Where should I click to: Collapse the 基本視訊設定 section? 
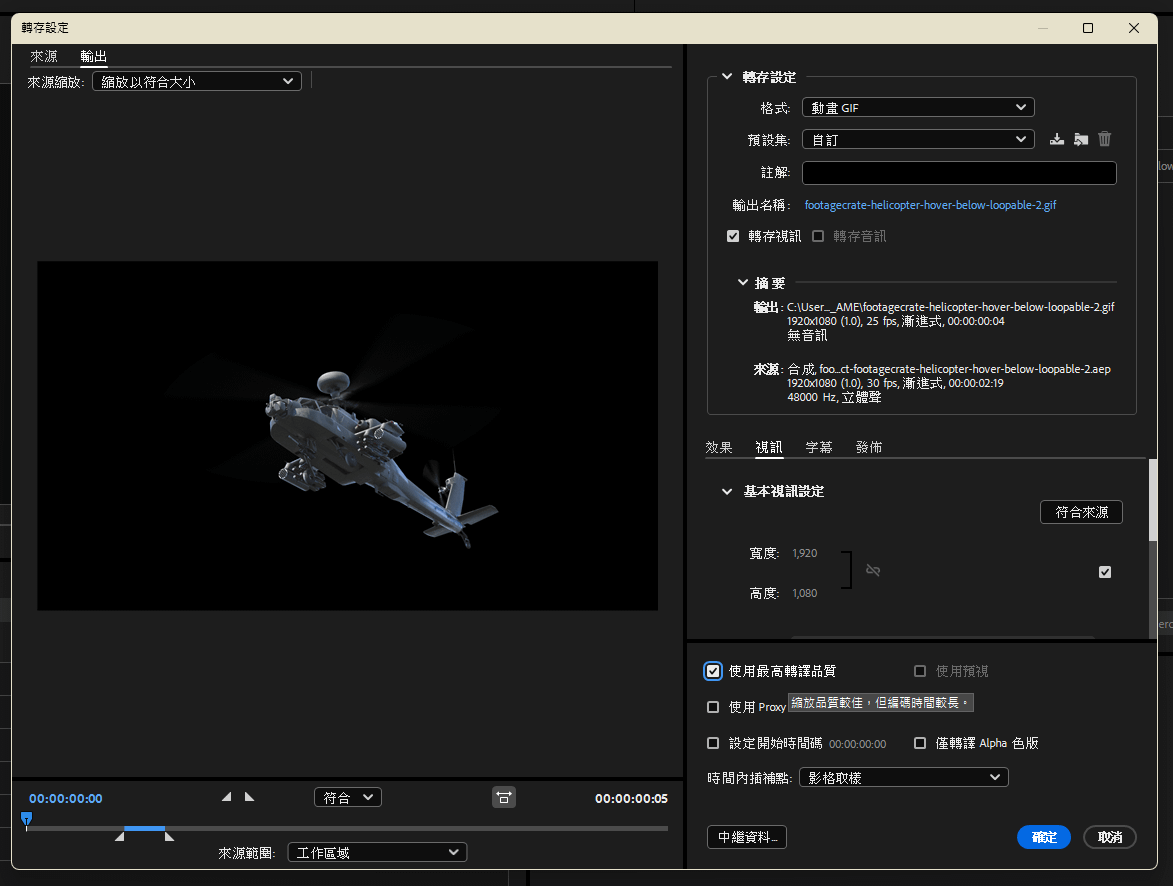727,492
